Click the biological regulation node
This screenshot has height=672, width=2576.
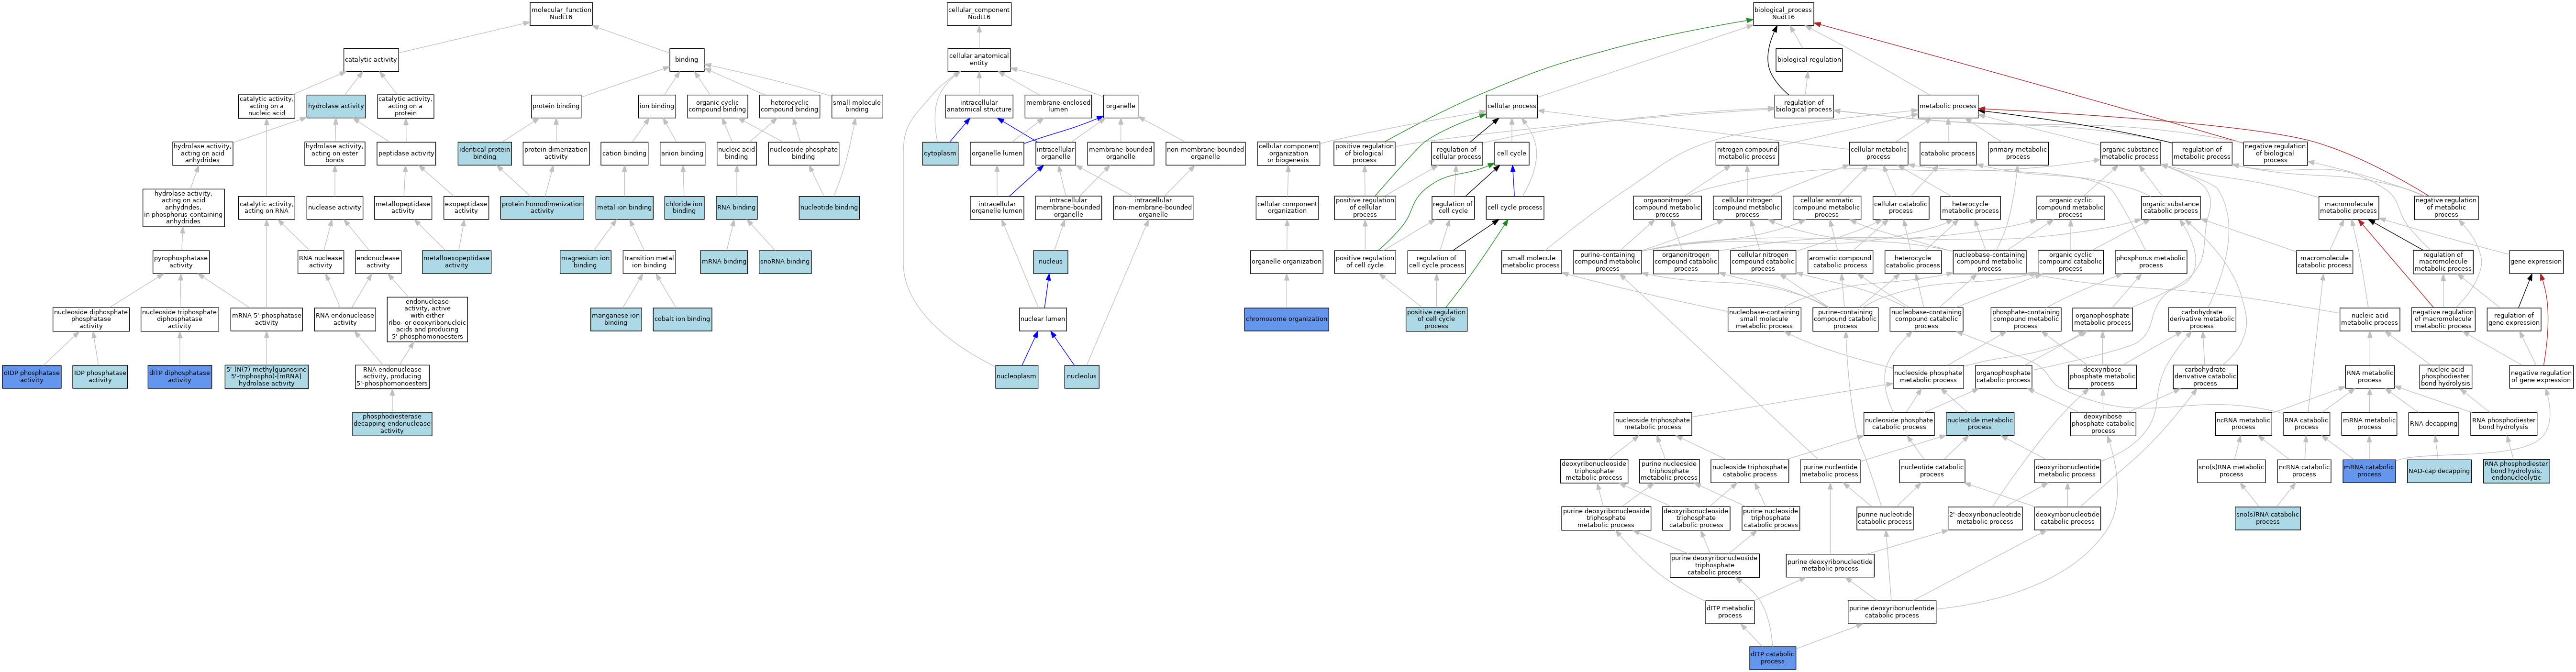[x=1809, y=60]
